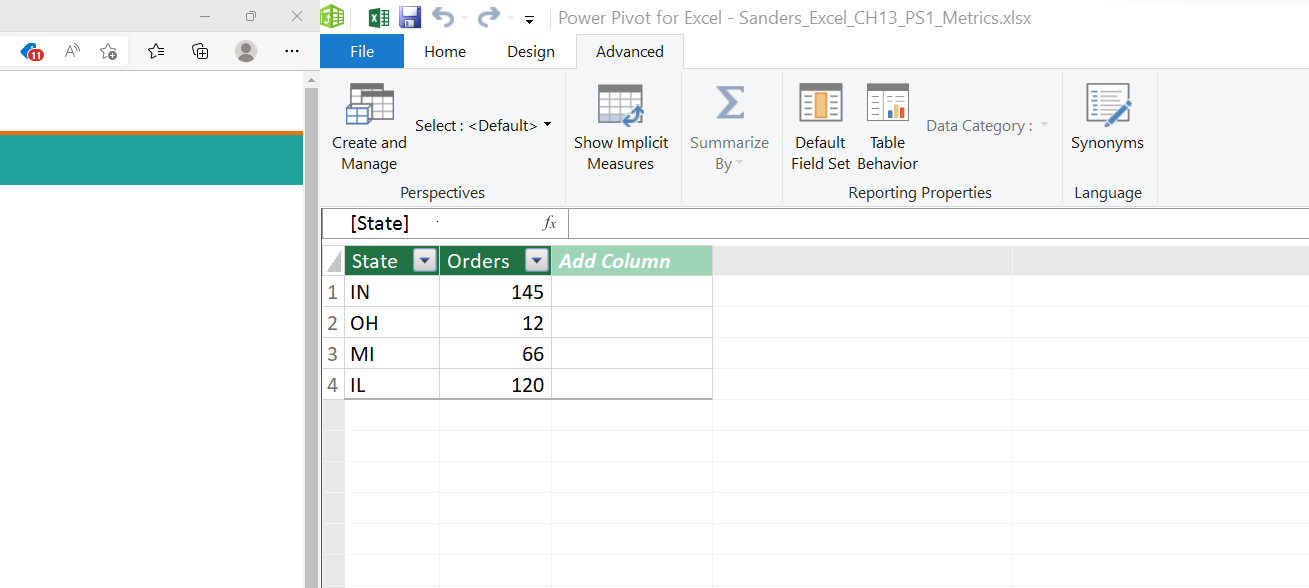This screenshot has width=1309, height=588.
Task: Open browser Collections icon
Action: tap(200, 51)
